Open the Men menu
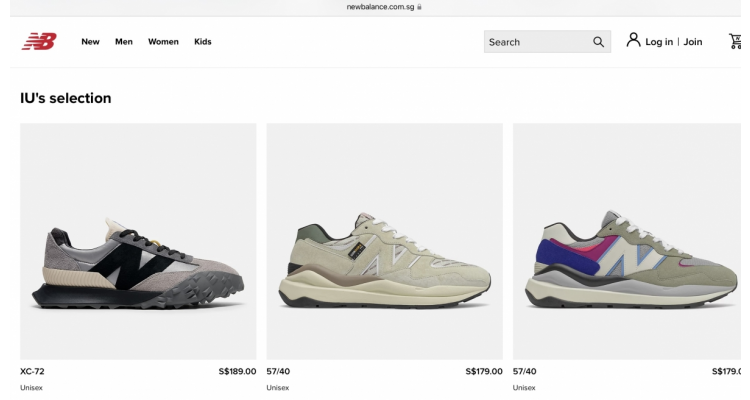The width and height of the screenshot is (750, 400). pos(124,42)
